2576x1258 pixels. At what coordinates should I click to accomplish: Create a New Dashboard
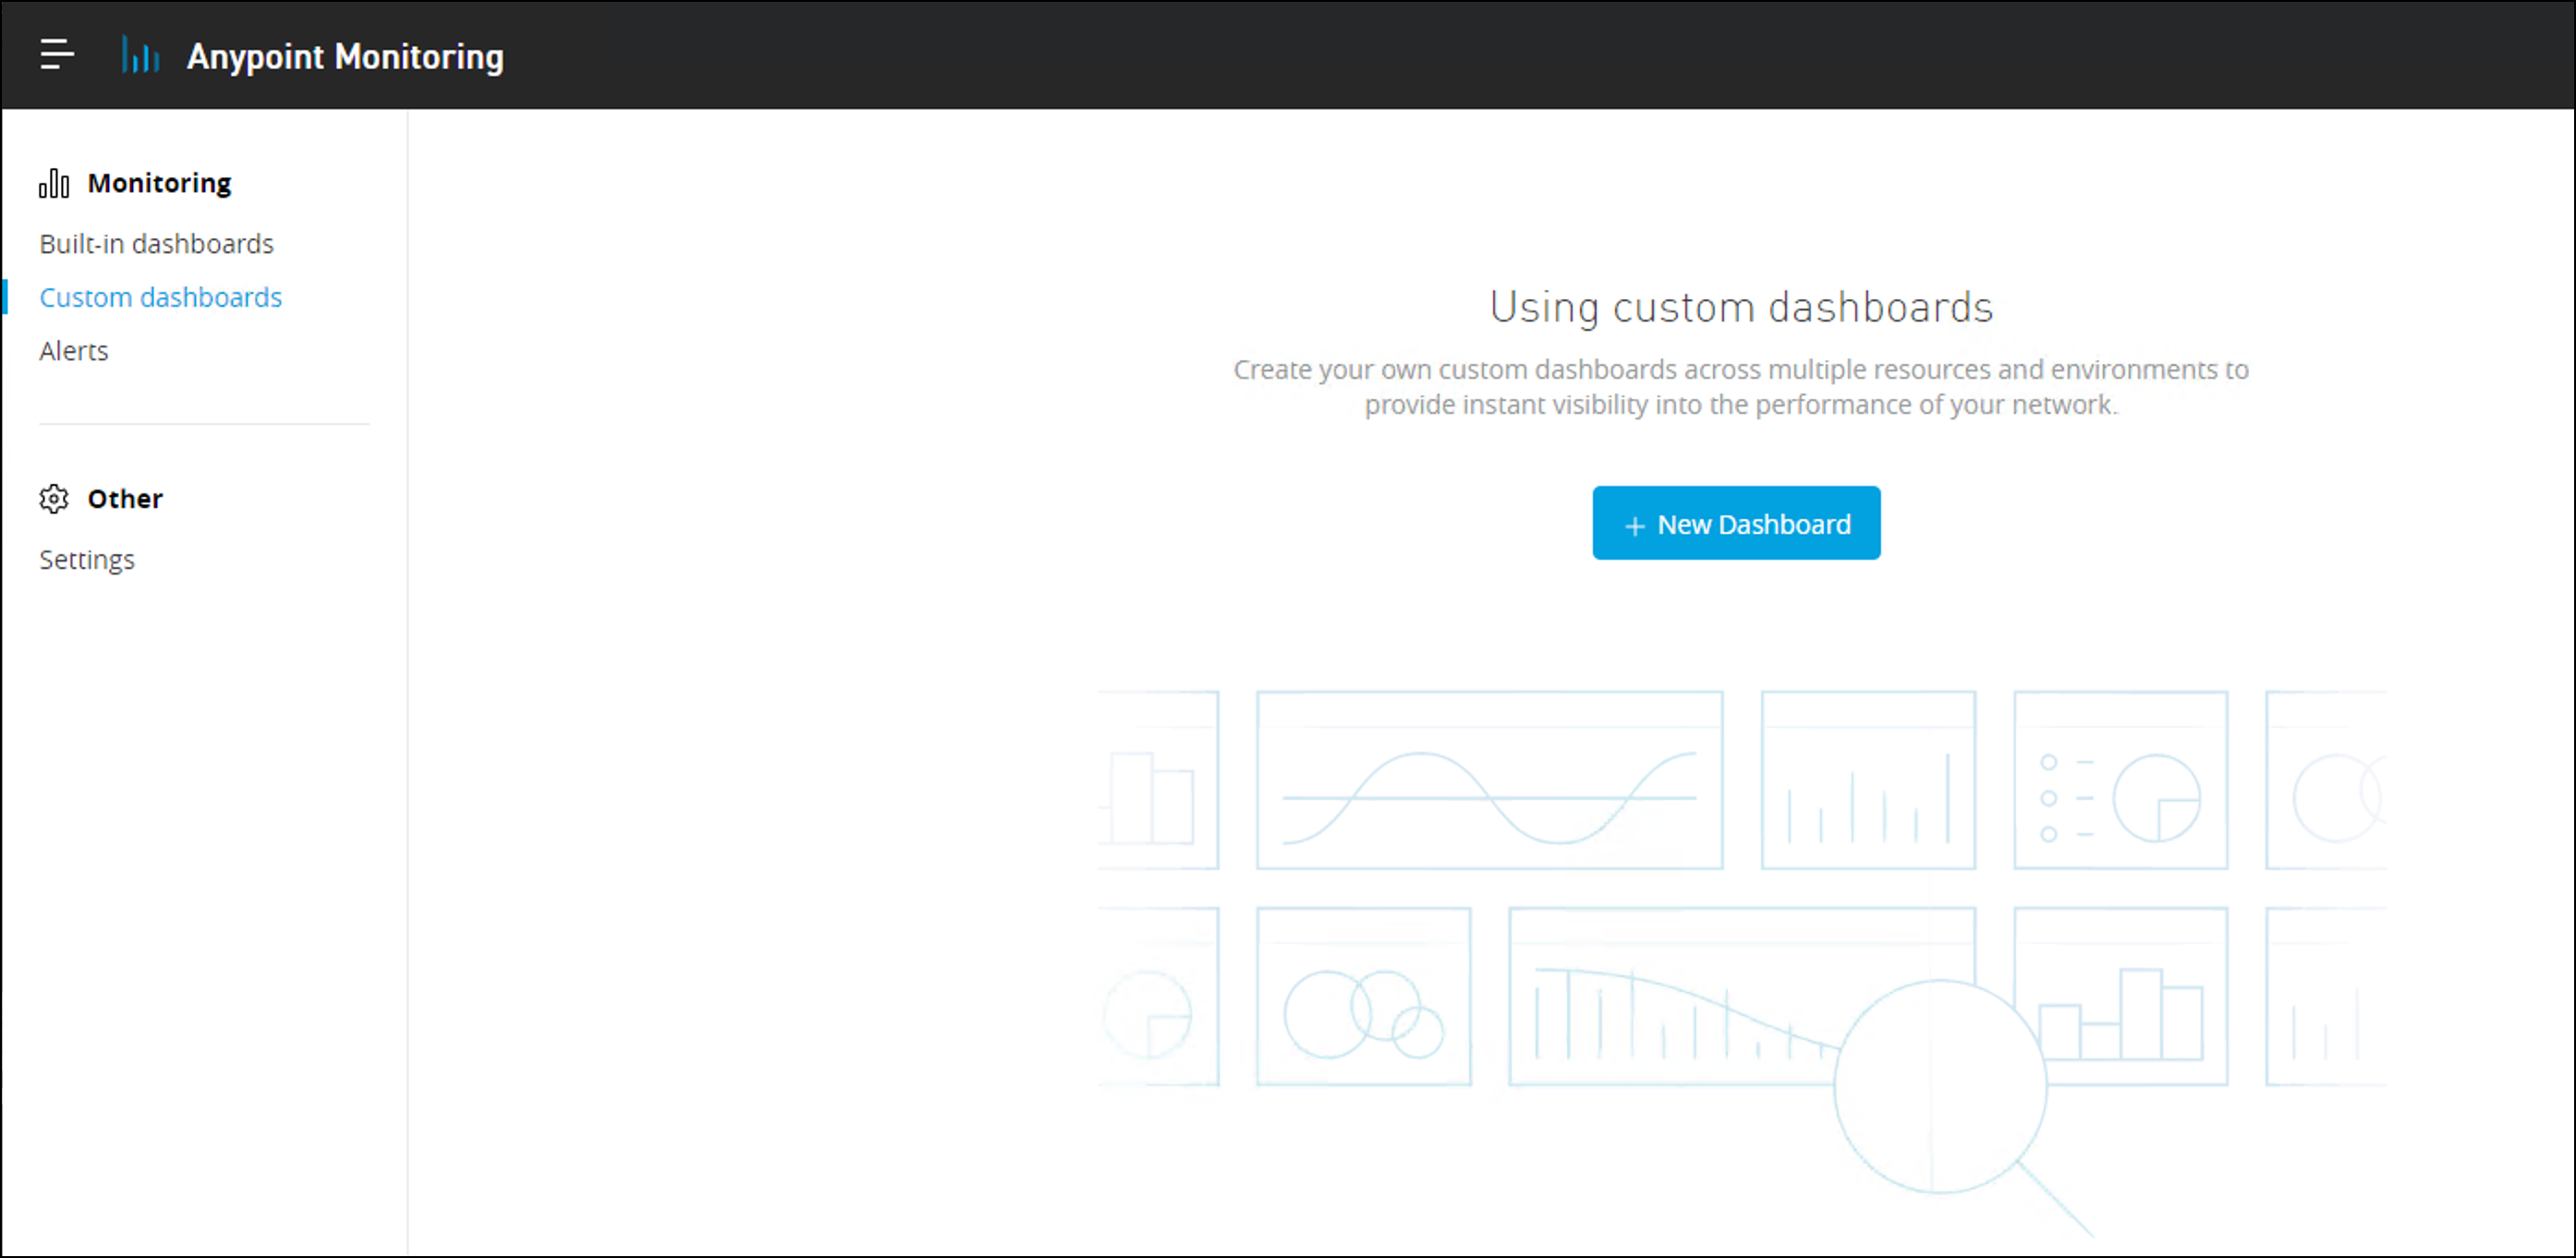pos(1736,523)
